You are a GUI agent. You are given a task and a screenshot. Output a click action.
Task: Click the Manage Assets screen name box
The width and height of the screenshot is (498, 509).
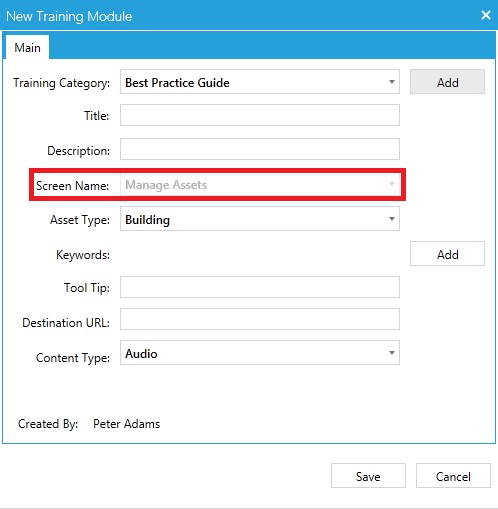260,184
